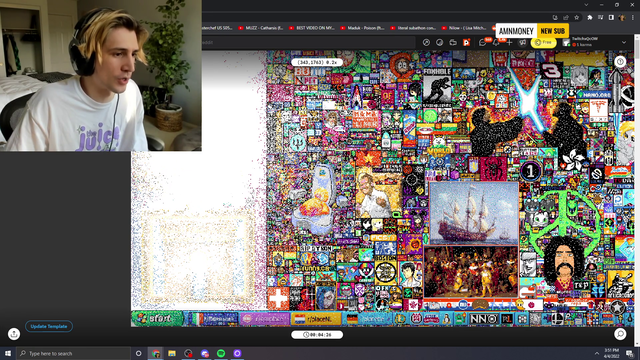
Task: Click the share/upload circle icon
Action: pos(14,334)
